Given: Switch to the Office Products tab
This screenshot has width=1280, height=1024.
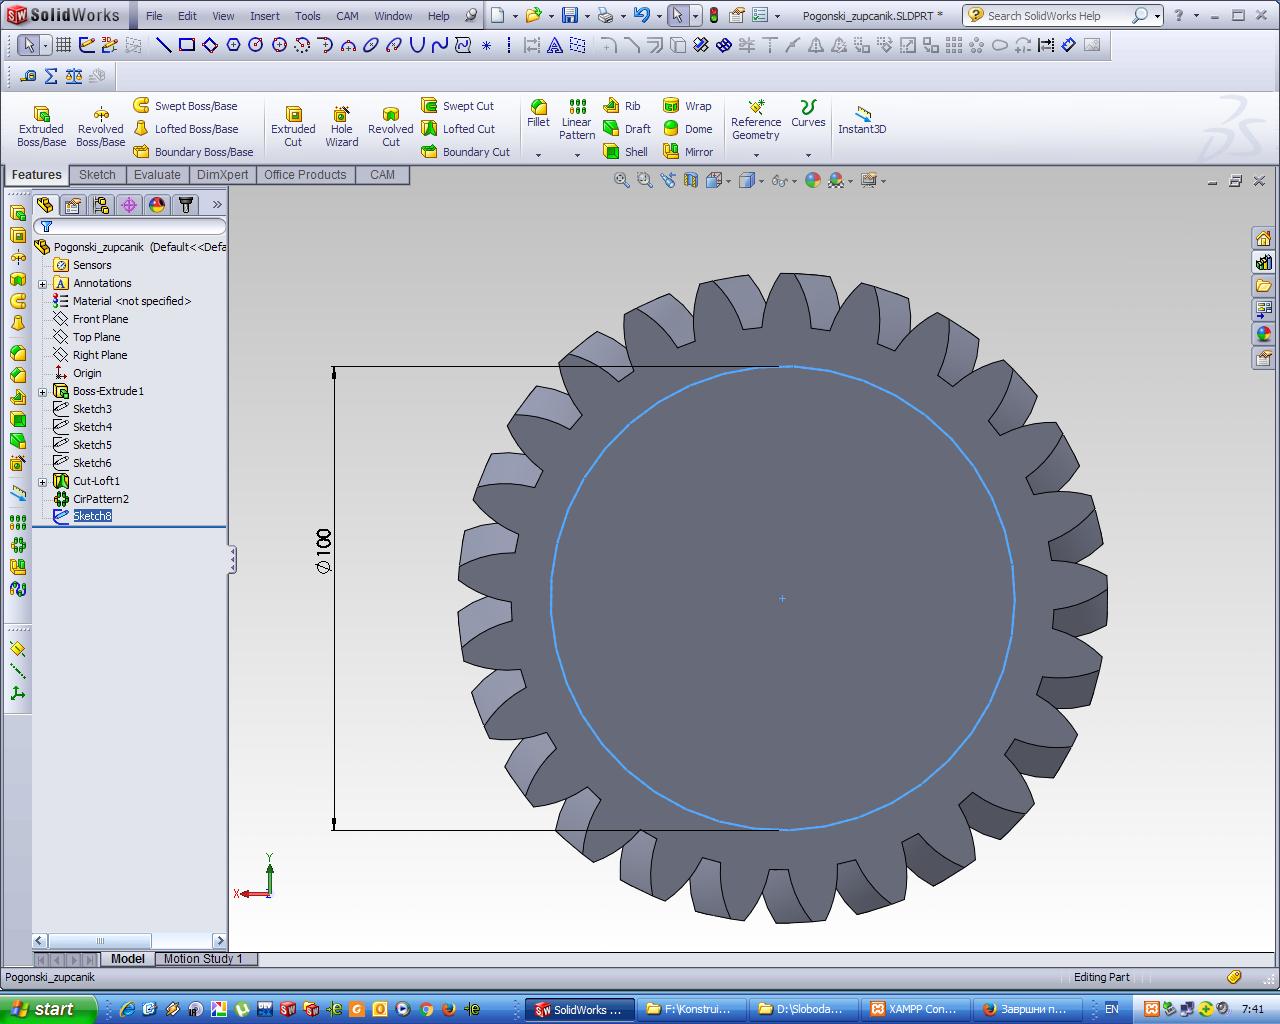Looking at the screenshot, I should tap(305, 175).
